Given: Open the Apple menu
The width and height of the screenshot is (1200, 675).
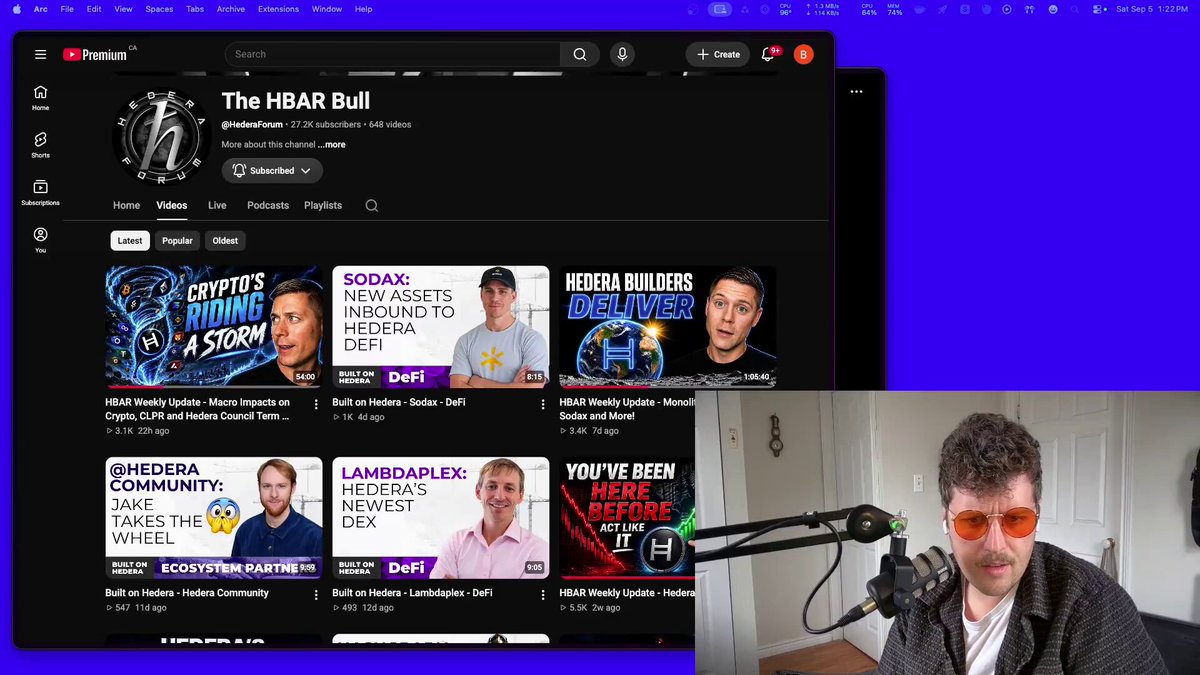Looking at the screenshot, I should (17, 9).
